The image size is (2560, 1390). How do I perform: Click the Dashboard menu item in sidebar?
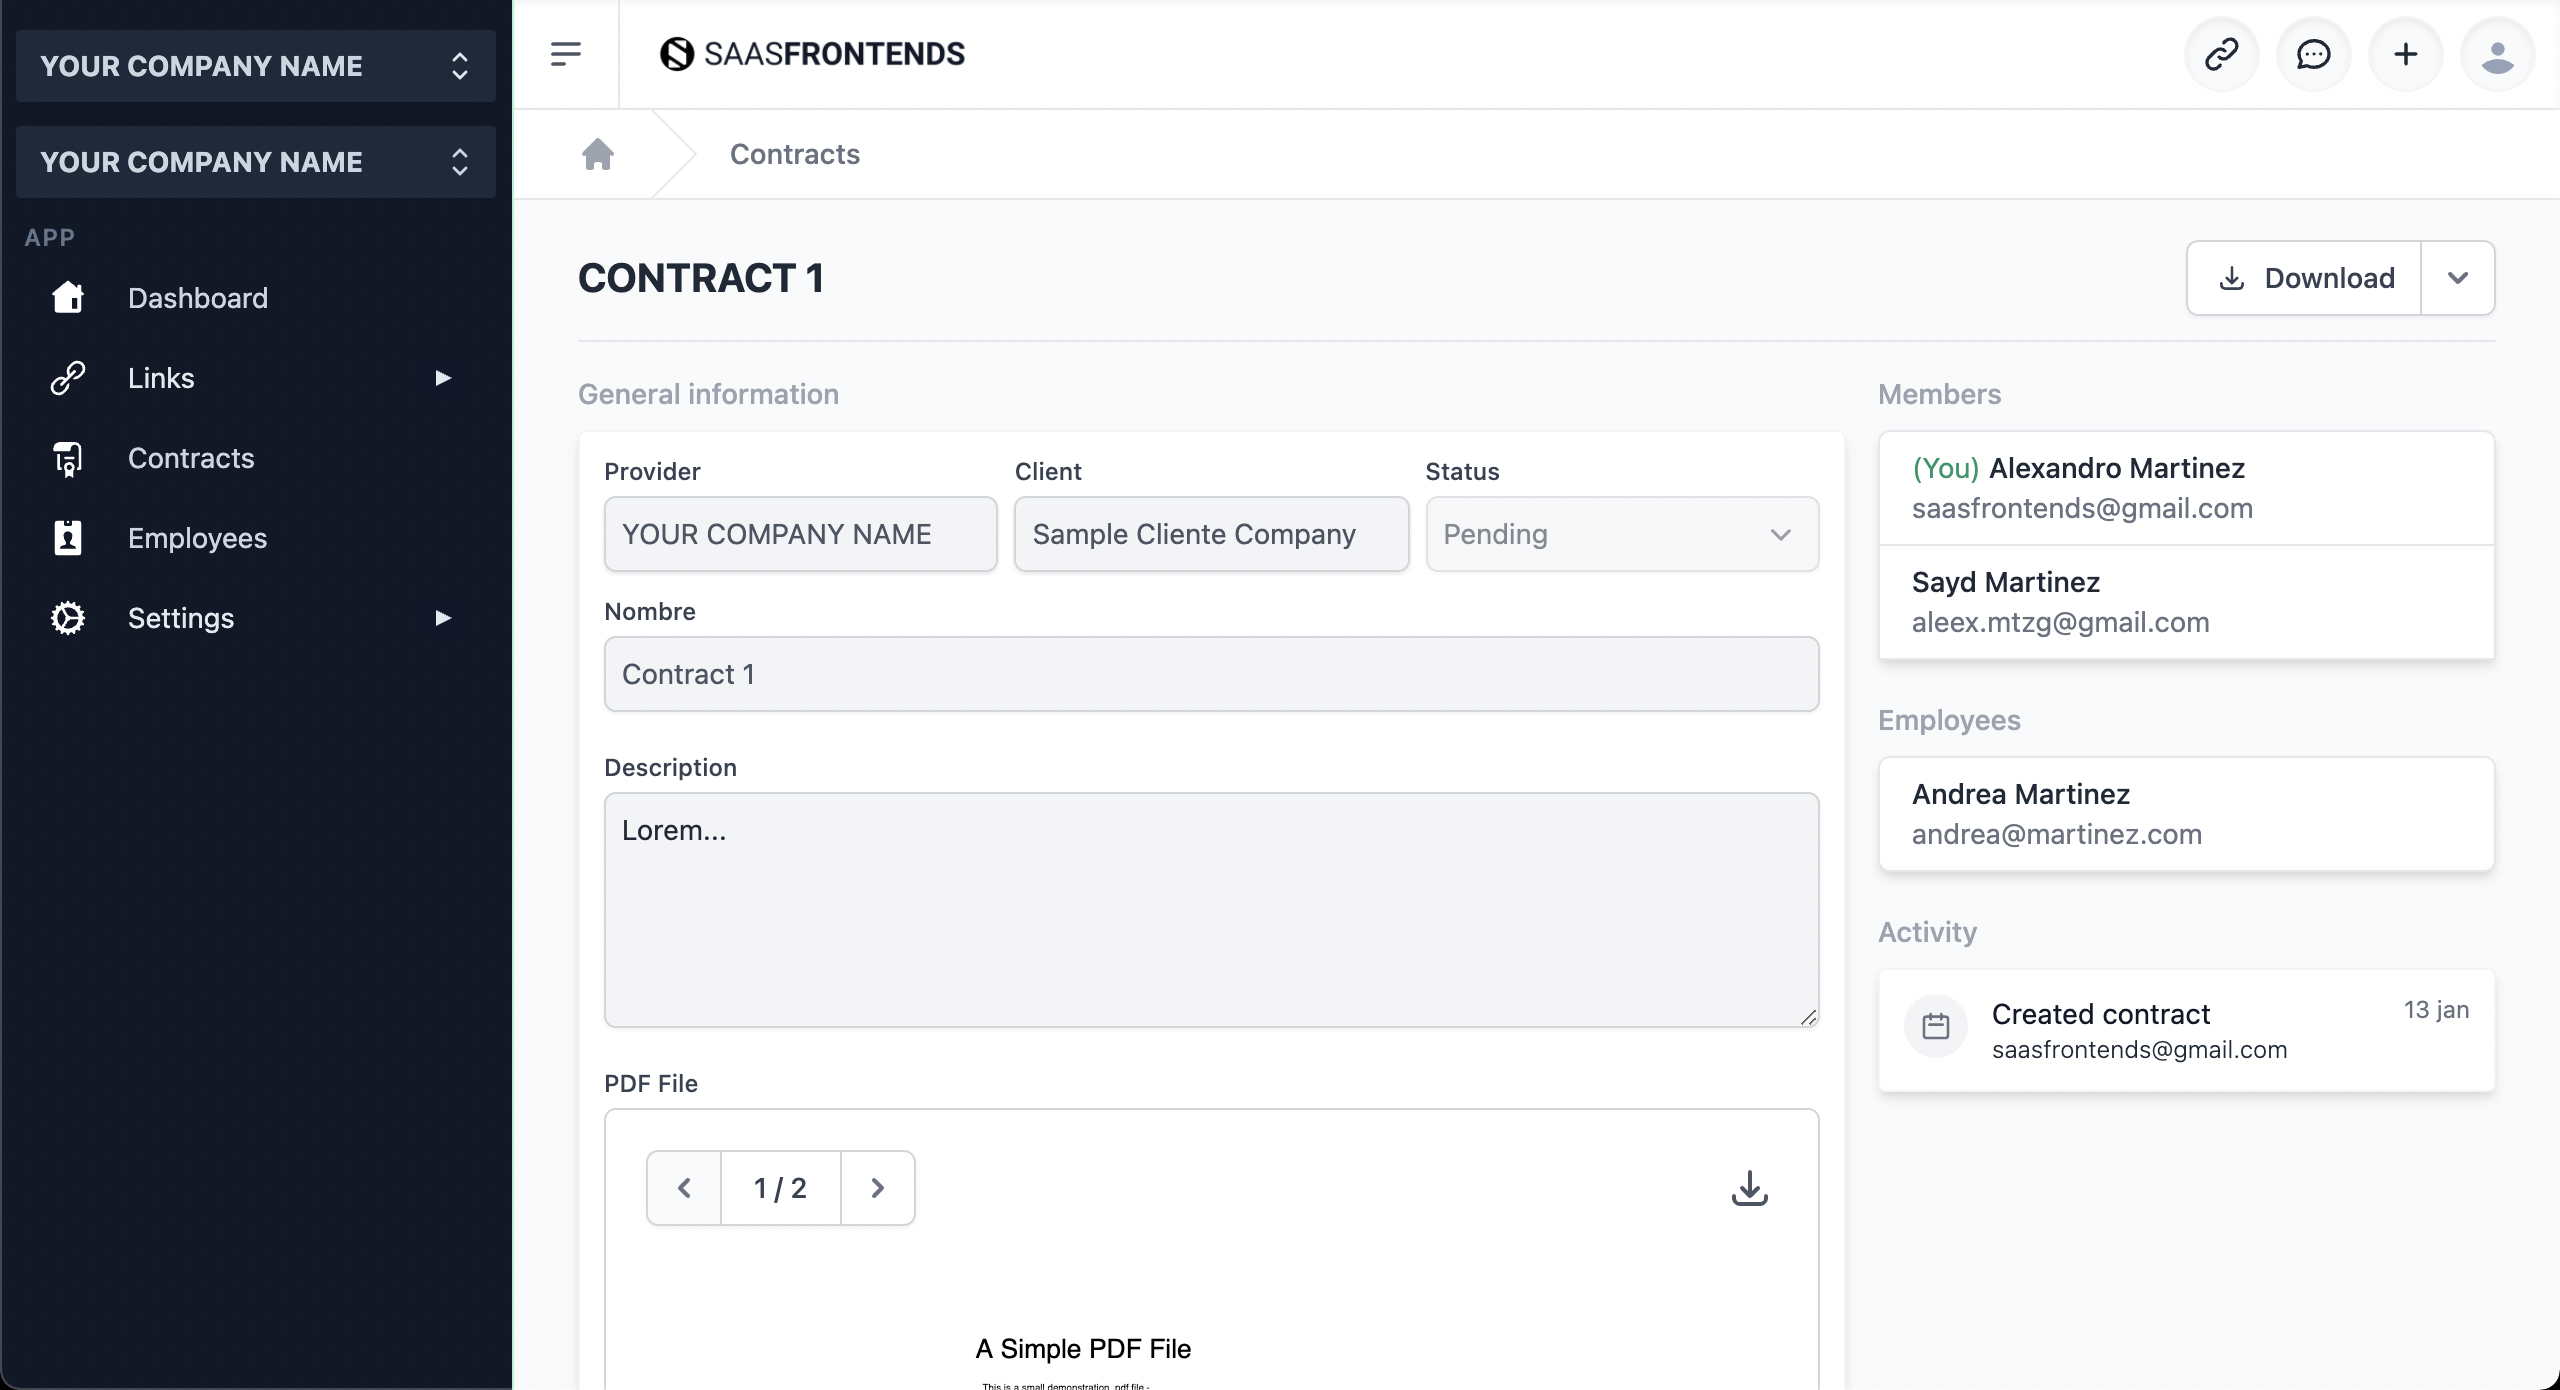[197, 298]
